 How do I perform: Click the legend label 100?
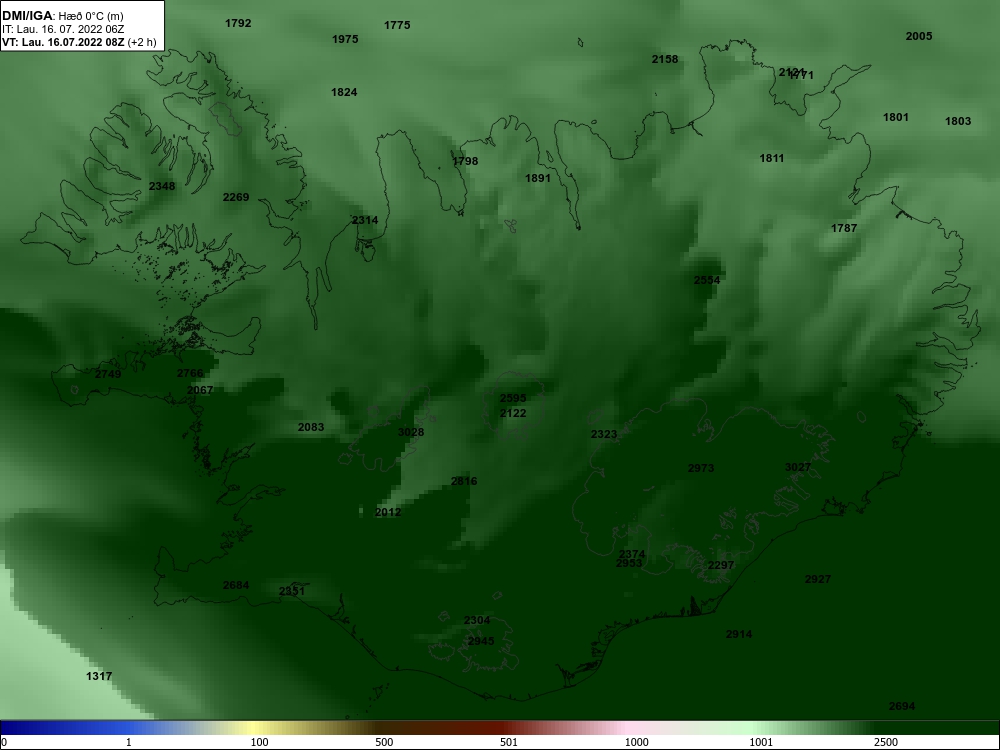(259, 742)
